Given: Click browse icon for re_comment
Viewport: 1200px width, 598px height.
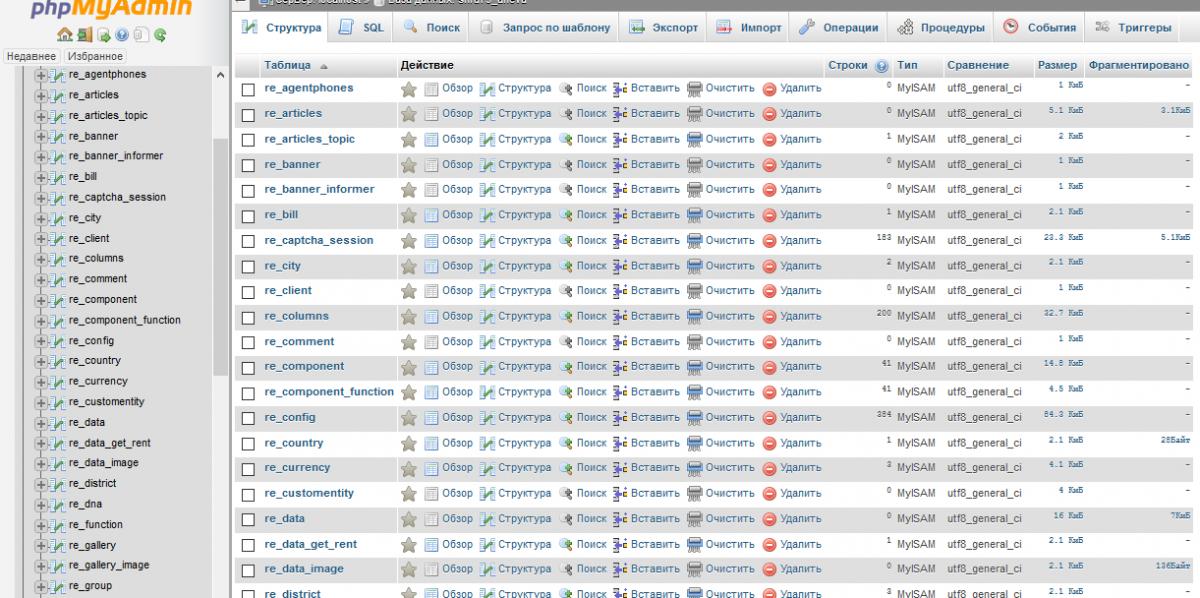Looking at the screenshot, I should click(432, 342).
